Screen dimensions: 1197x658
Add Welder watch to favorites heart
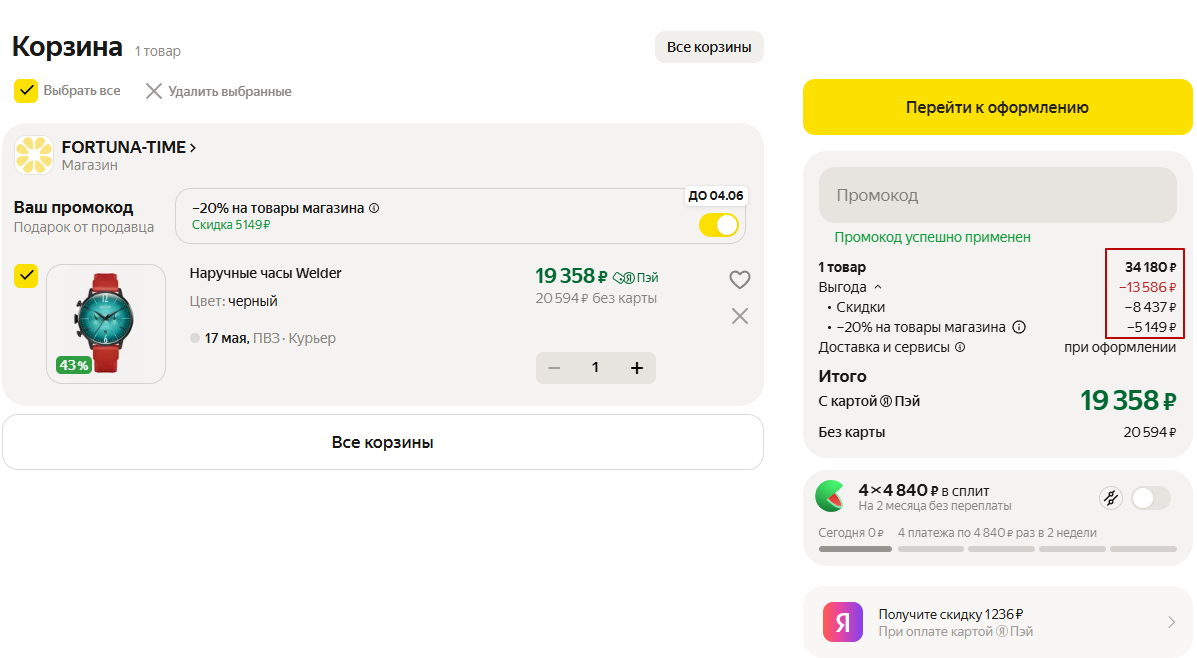click(x=739, y=280)
